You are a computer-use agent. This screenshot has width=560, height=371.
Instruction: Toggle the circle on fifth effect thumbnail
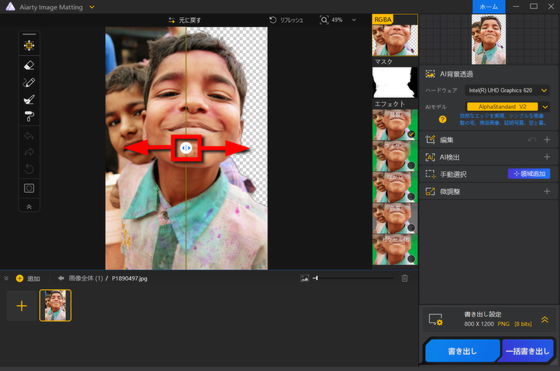(x=411, y=259)
